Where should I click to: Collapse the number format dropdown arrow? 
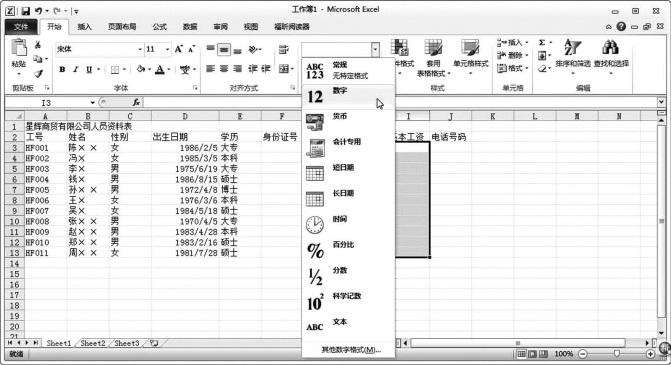(x=375, y=50)
